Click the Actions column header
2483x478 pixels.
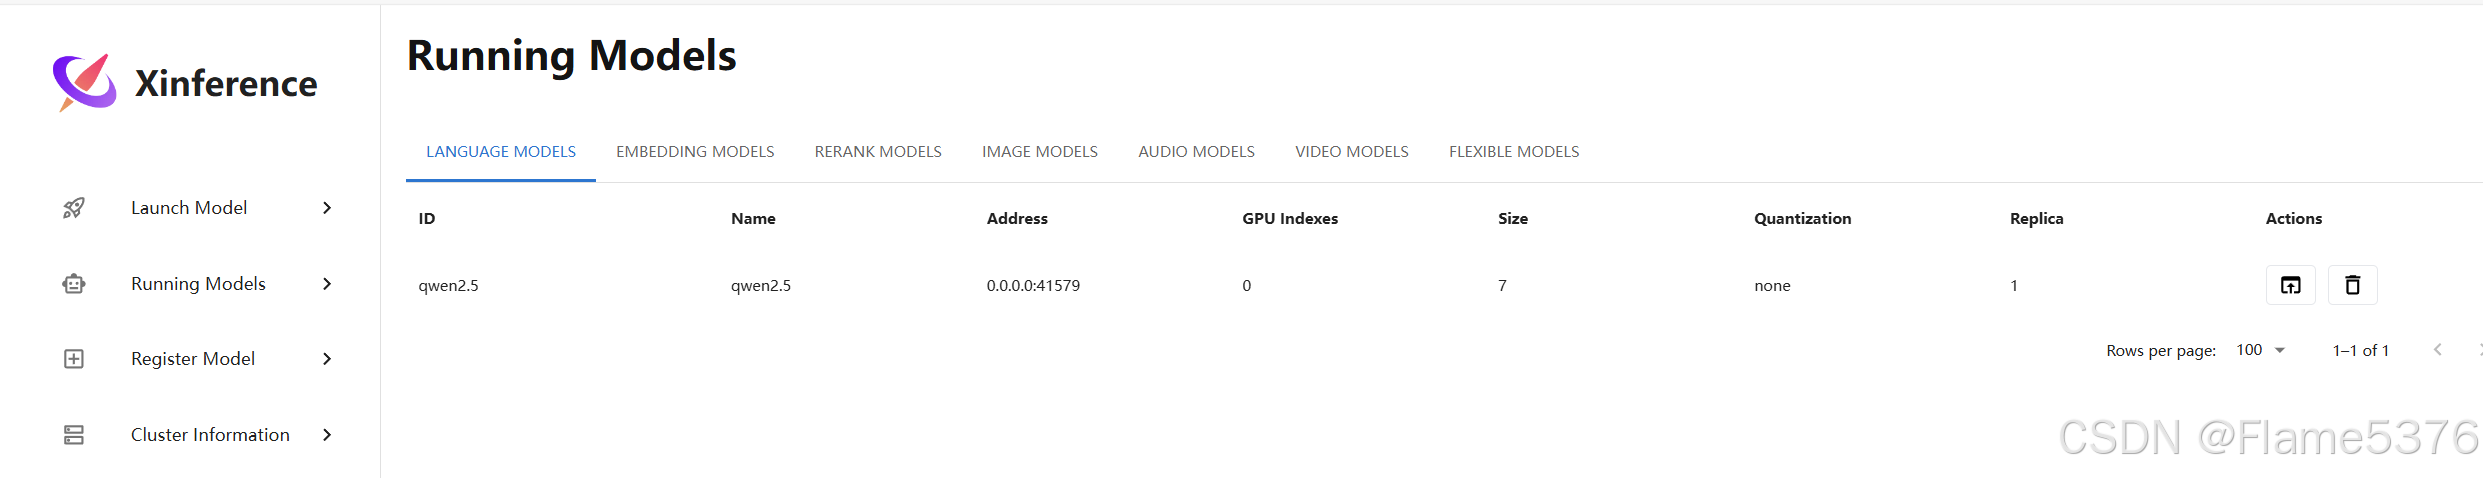click(2294, 219)
